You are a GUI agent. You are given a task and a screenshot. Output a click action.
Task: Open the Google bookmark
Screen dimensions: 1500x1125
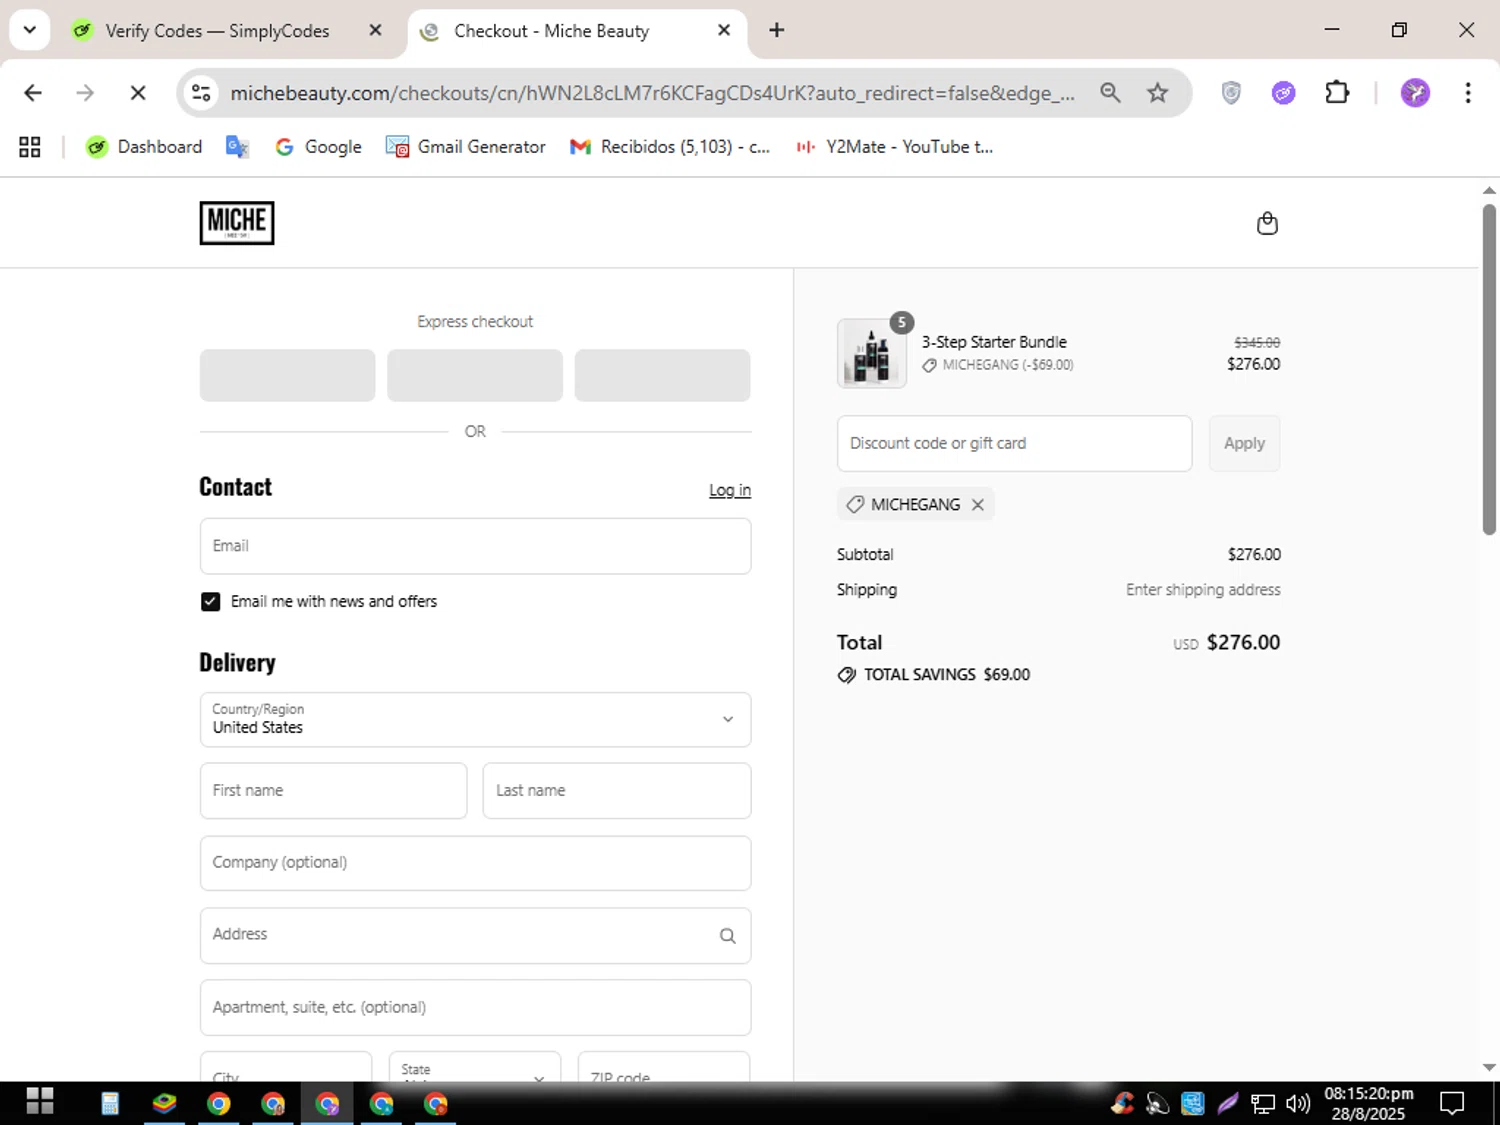(318, 147)
